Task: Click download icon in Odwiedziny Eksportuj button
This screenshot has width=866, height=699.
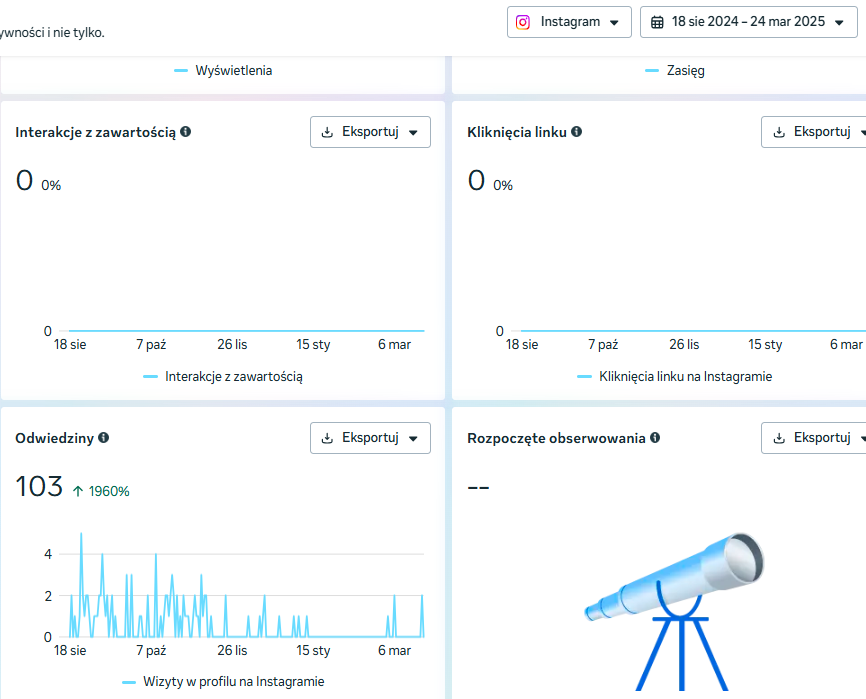Action: click(x=327, y=438)
